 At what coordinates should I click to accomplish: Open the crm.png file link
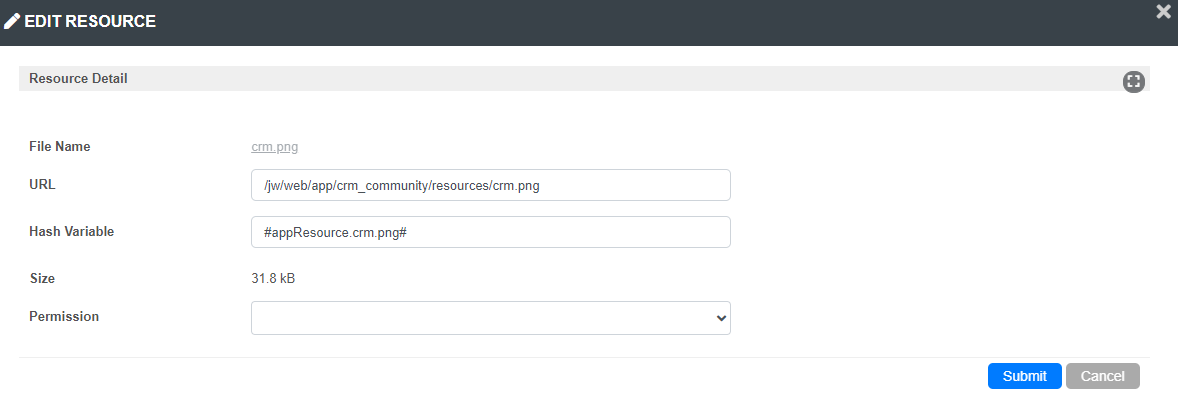click(x=274, y=147)
